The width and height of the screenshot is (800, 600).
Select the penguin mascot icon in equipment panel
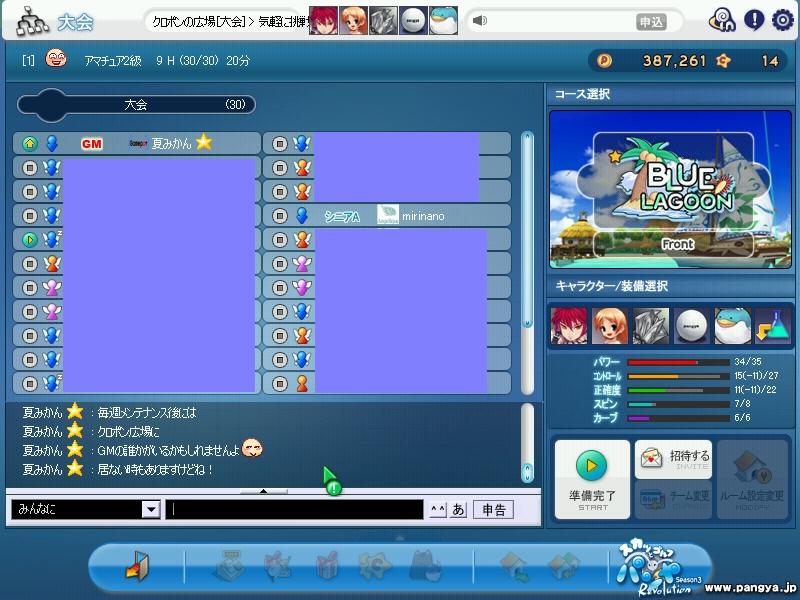tap(732, 326)
